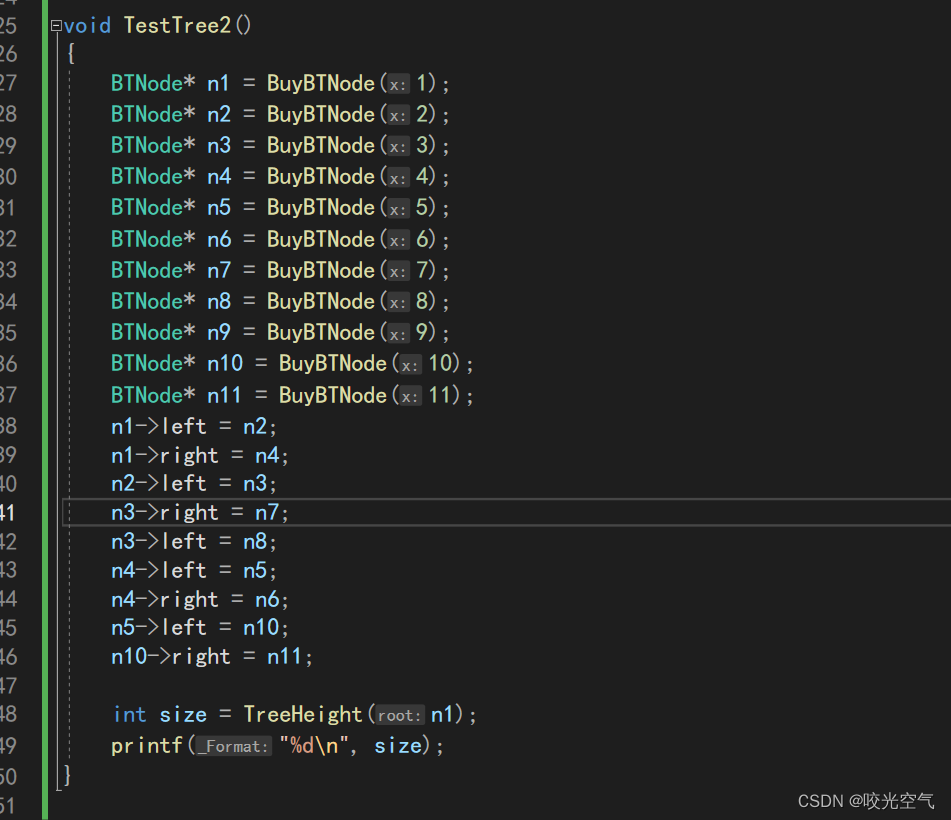Click the 'n4->right = n6;' statement
The width and height of the screenshot is (951, 820).
click(200, 599)
